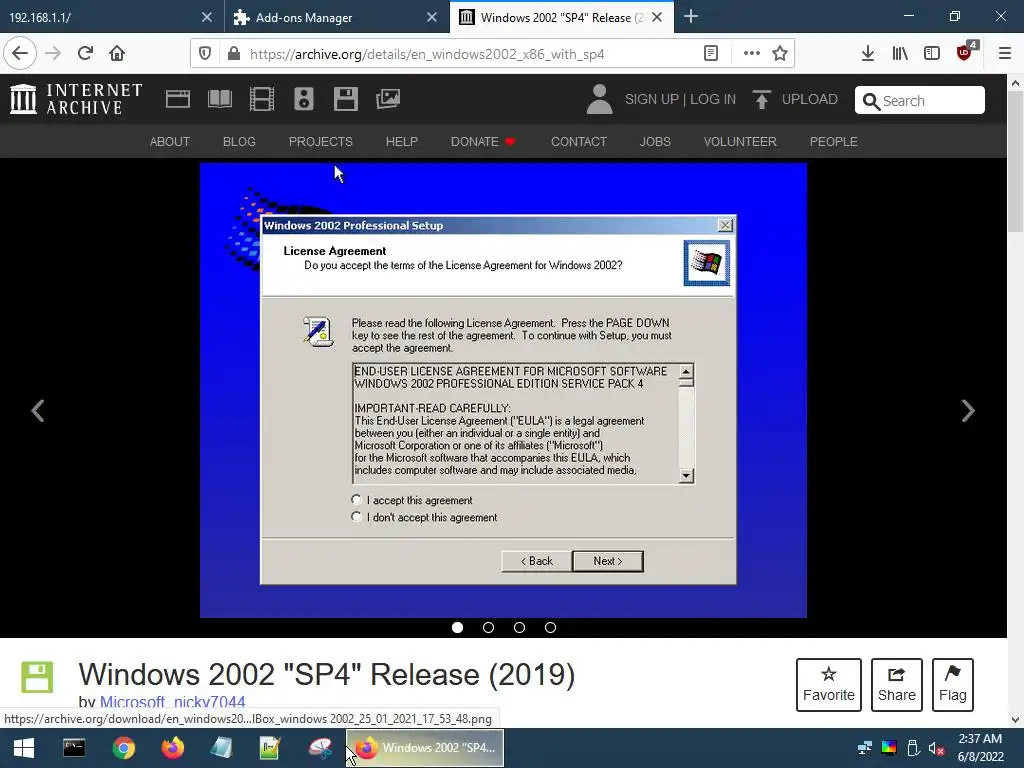Click the Windows 2002 Setup screenshot image
The image size is (1024, 768).
[503, 390]
